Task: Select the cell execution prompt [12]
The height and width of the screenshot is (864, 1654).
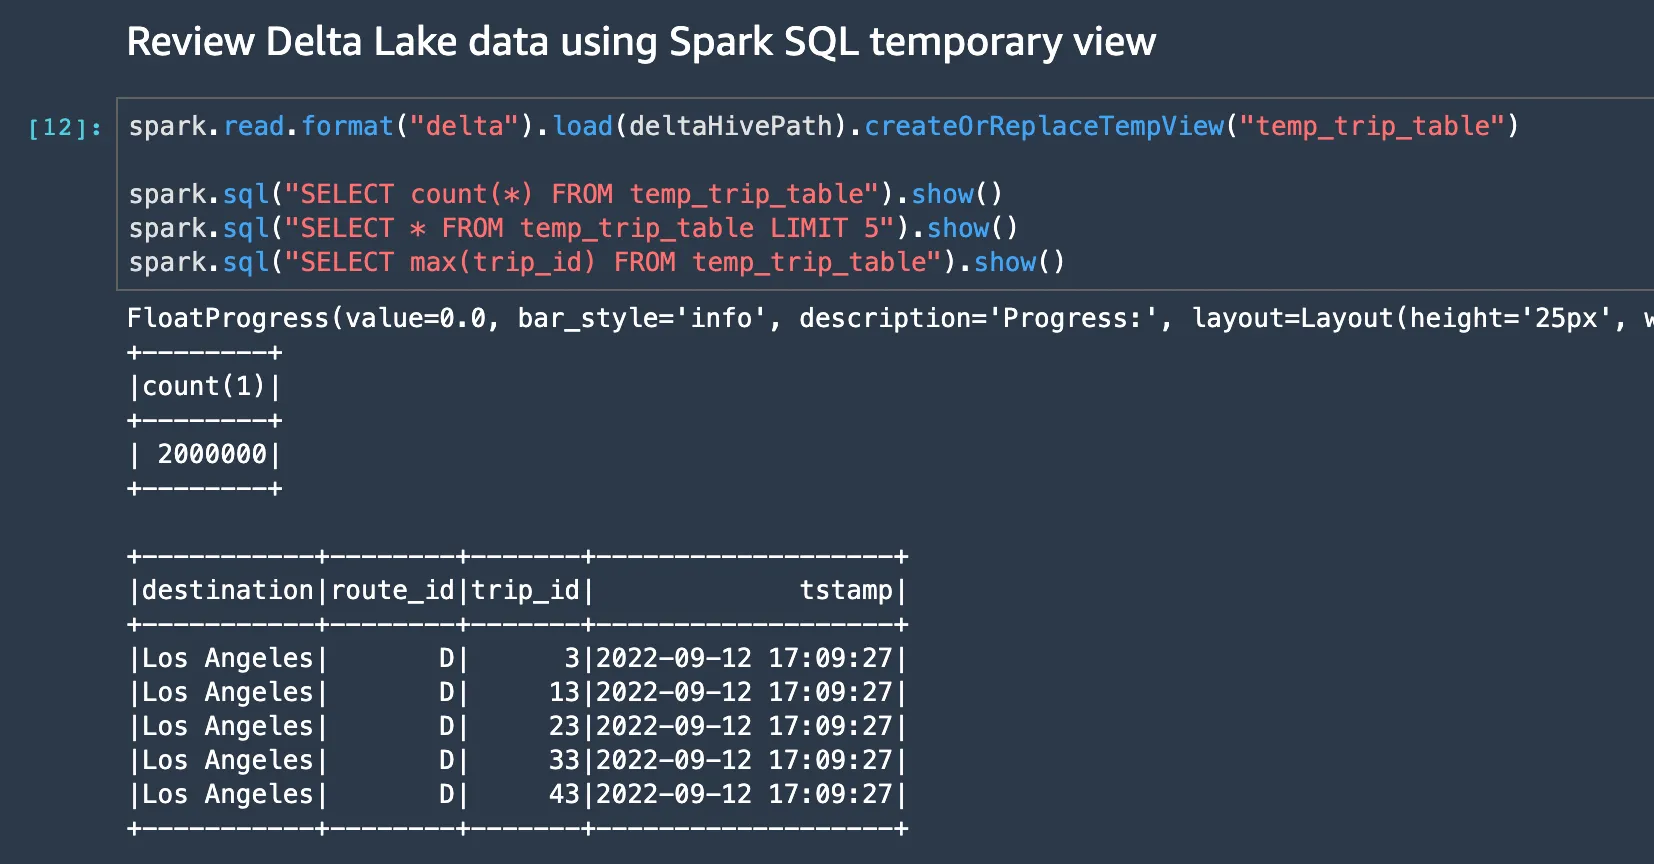Action: click(x=64, y=128)
